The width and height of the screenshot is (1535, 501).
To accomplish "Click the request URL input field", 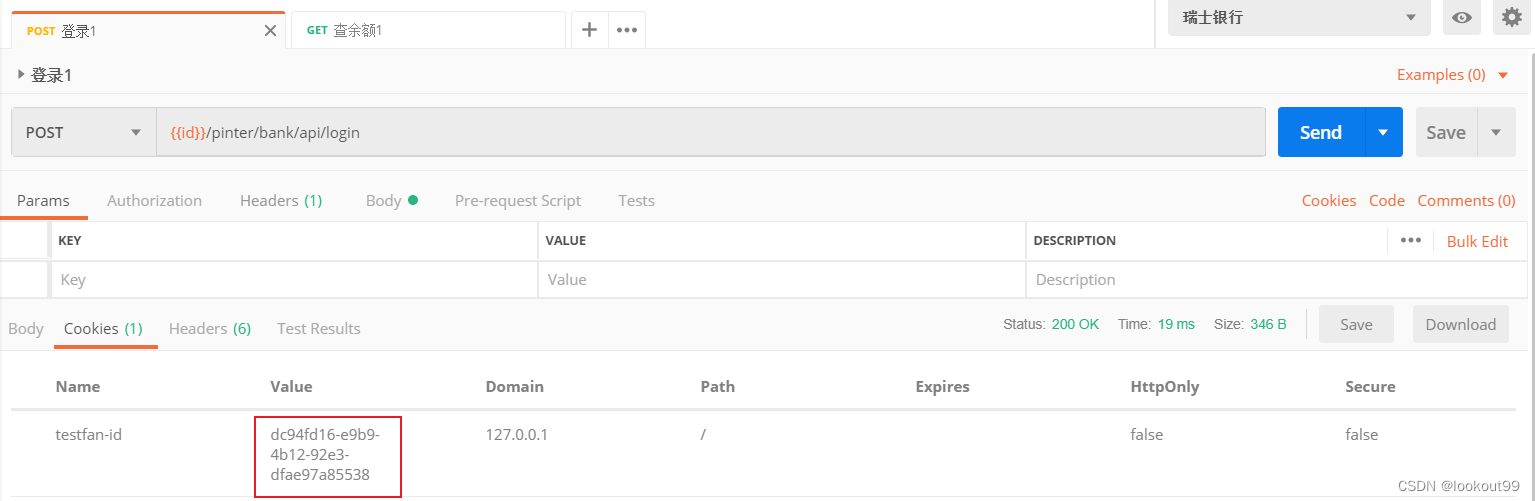I will pos(710,133).
